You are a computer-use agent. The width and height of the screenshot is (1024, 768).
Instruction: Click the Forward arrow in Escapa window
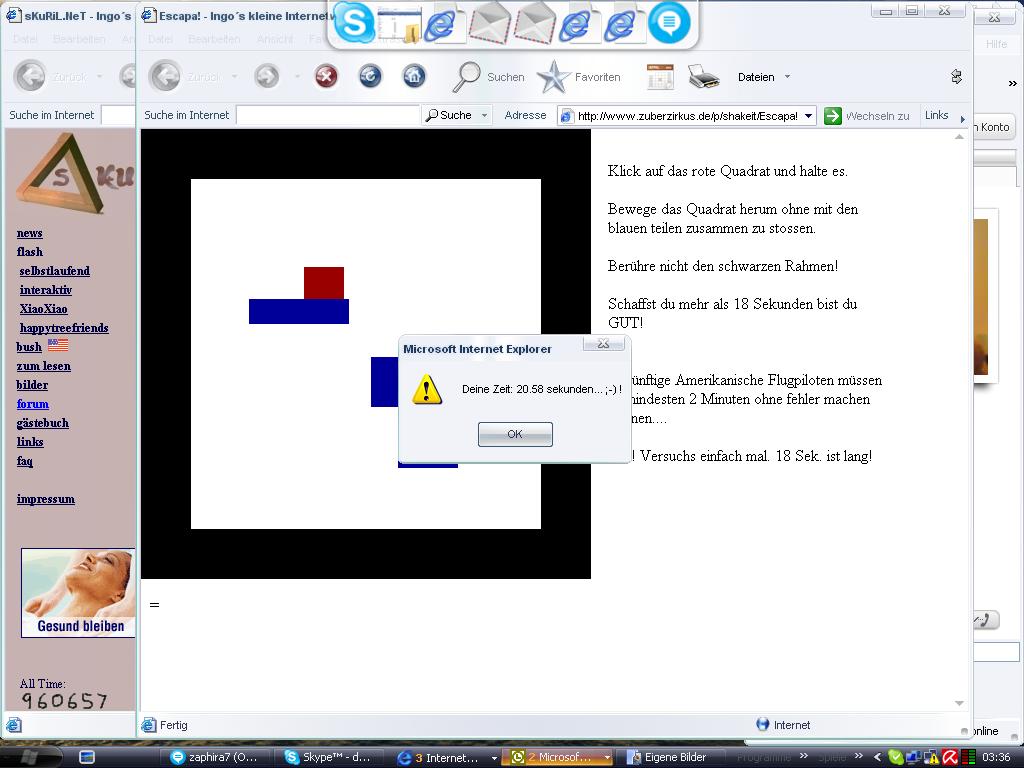pyautogui.click(x=266, y=76)
